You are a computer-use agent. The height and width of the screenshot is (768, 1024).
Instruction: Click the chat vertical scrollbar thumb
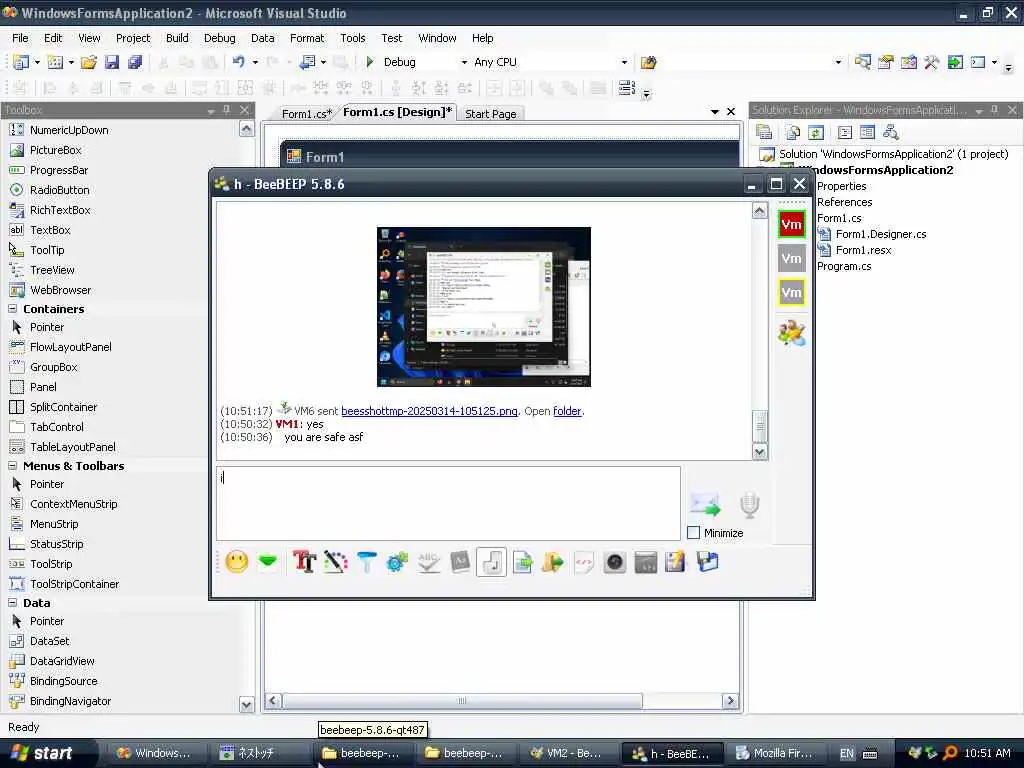click(x=760, y=426)
